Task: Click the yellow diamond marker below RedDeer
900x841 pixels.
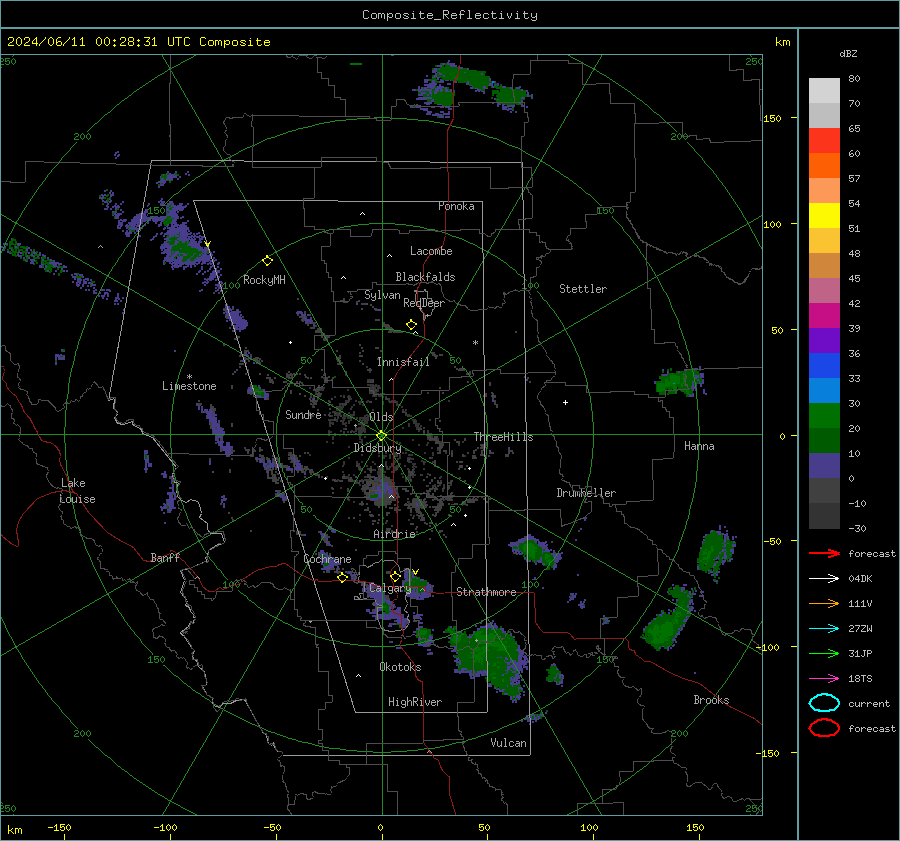Action: coord(411,325)
